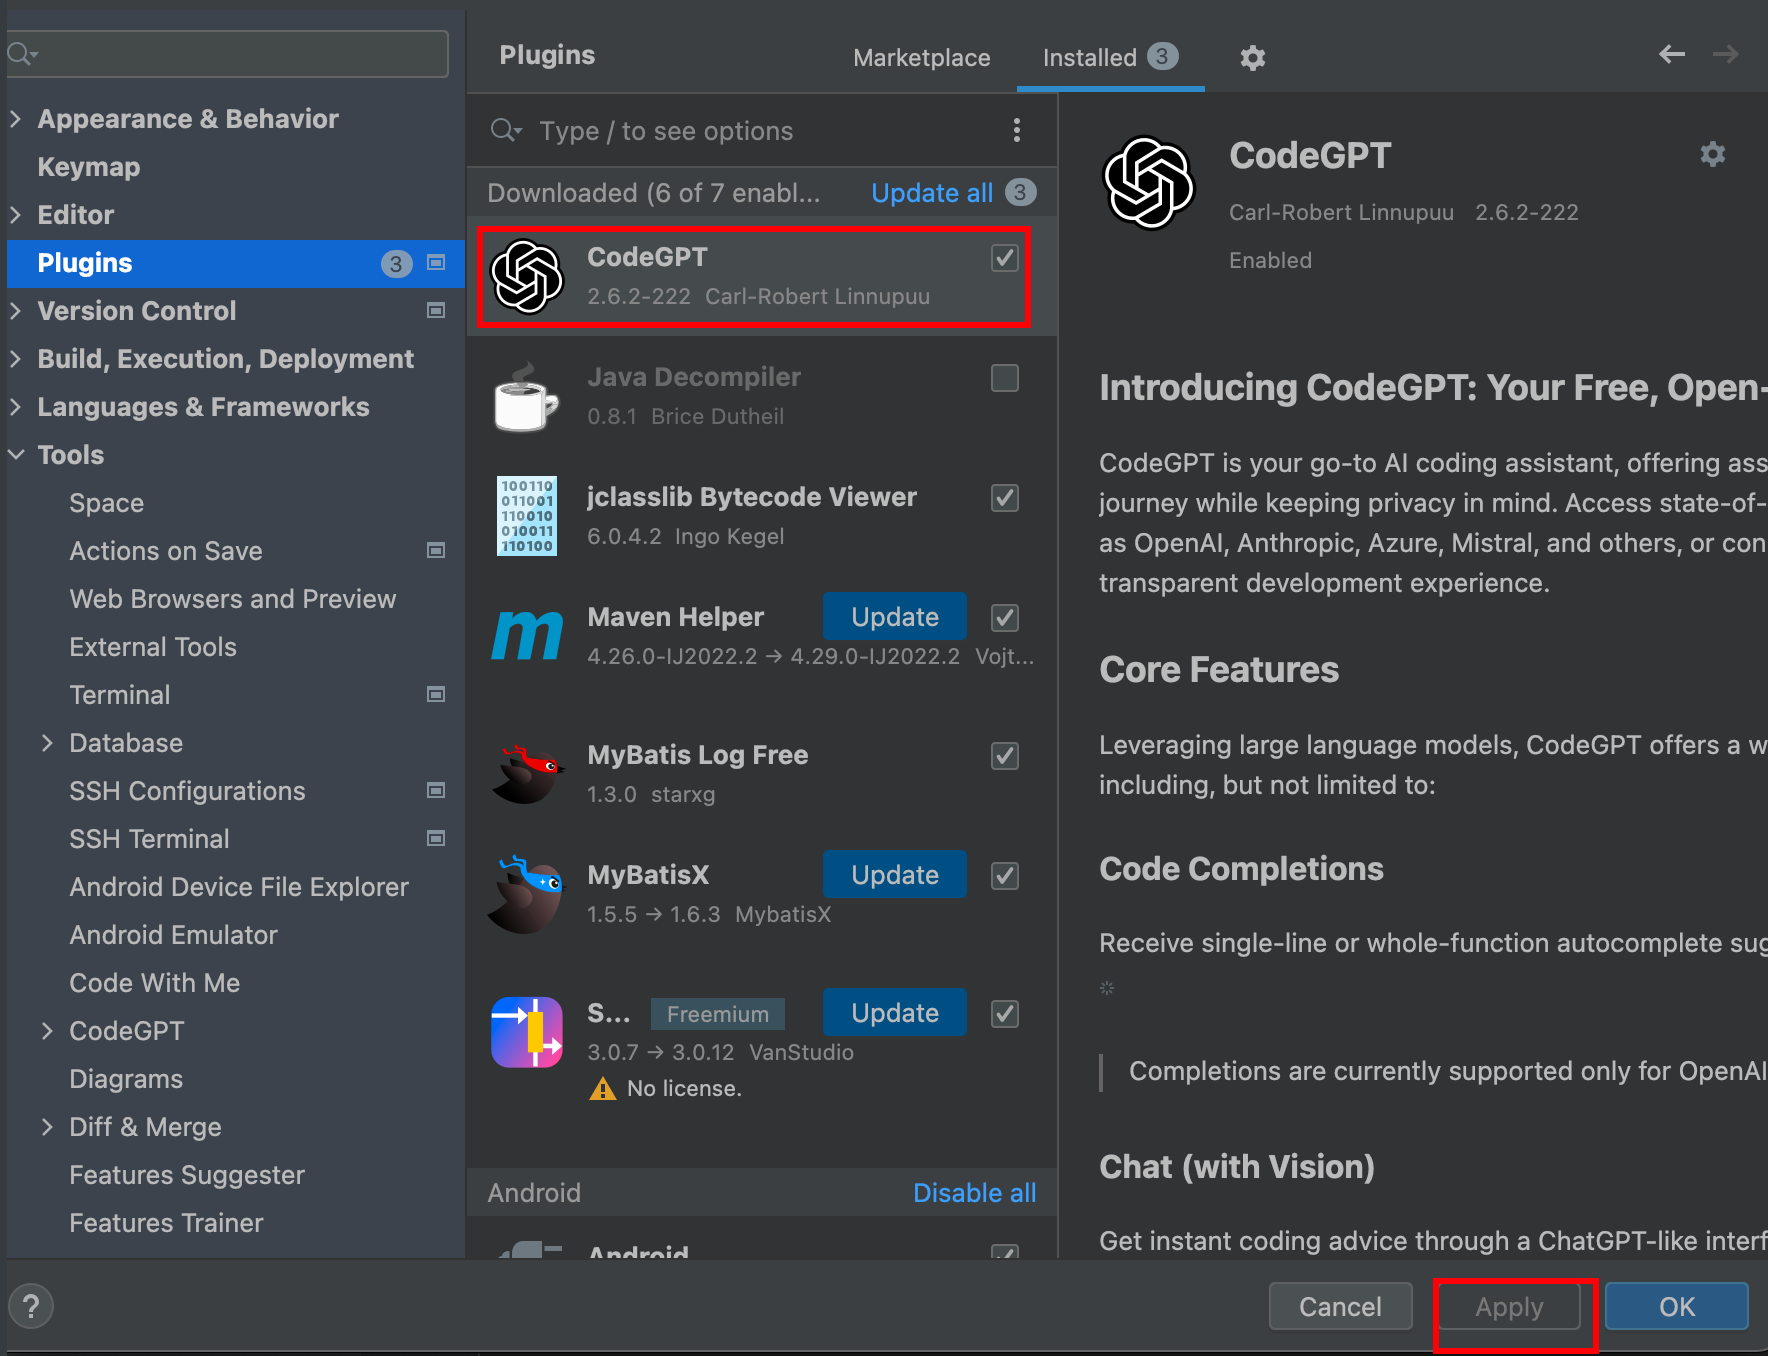Open CodeGPT details gear options

[1713, 154]
